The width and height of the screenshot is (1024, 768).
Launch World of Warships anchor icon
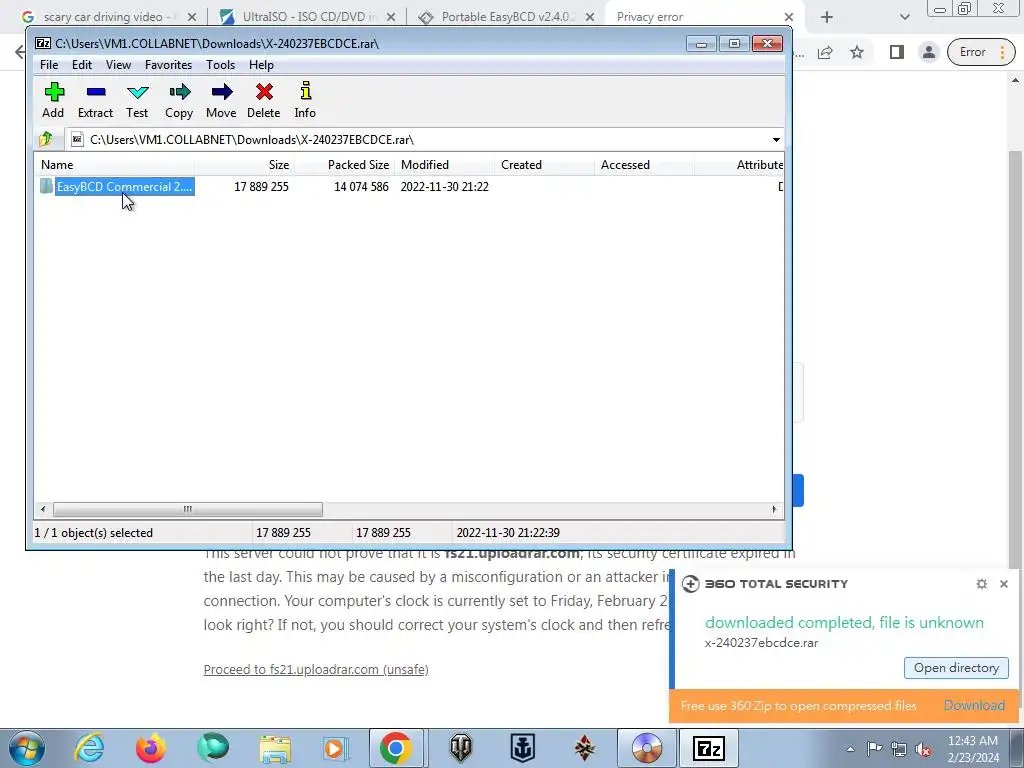[x=522, y=748]
